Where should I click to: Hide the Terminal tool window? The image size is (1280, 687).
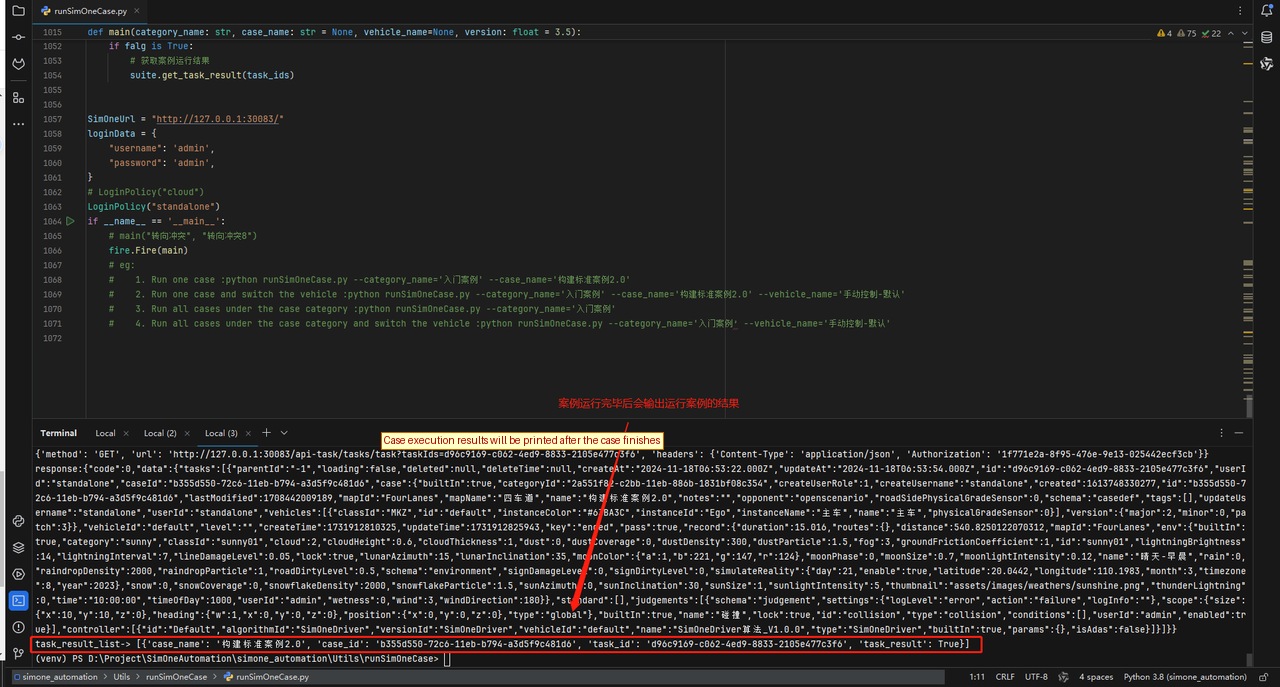1240,433
